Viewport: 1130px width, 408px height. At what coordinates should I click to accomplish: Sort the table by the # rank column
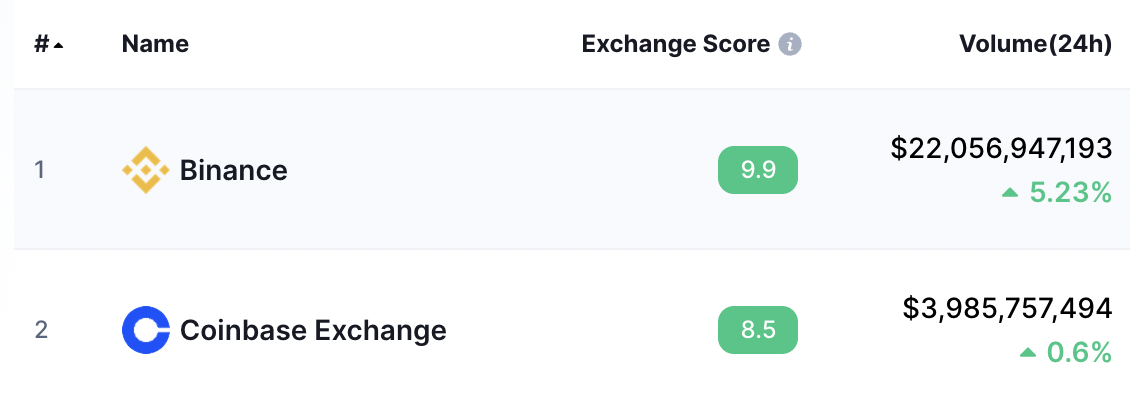click(48, 45)
